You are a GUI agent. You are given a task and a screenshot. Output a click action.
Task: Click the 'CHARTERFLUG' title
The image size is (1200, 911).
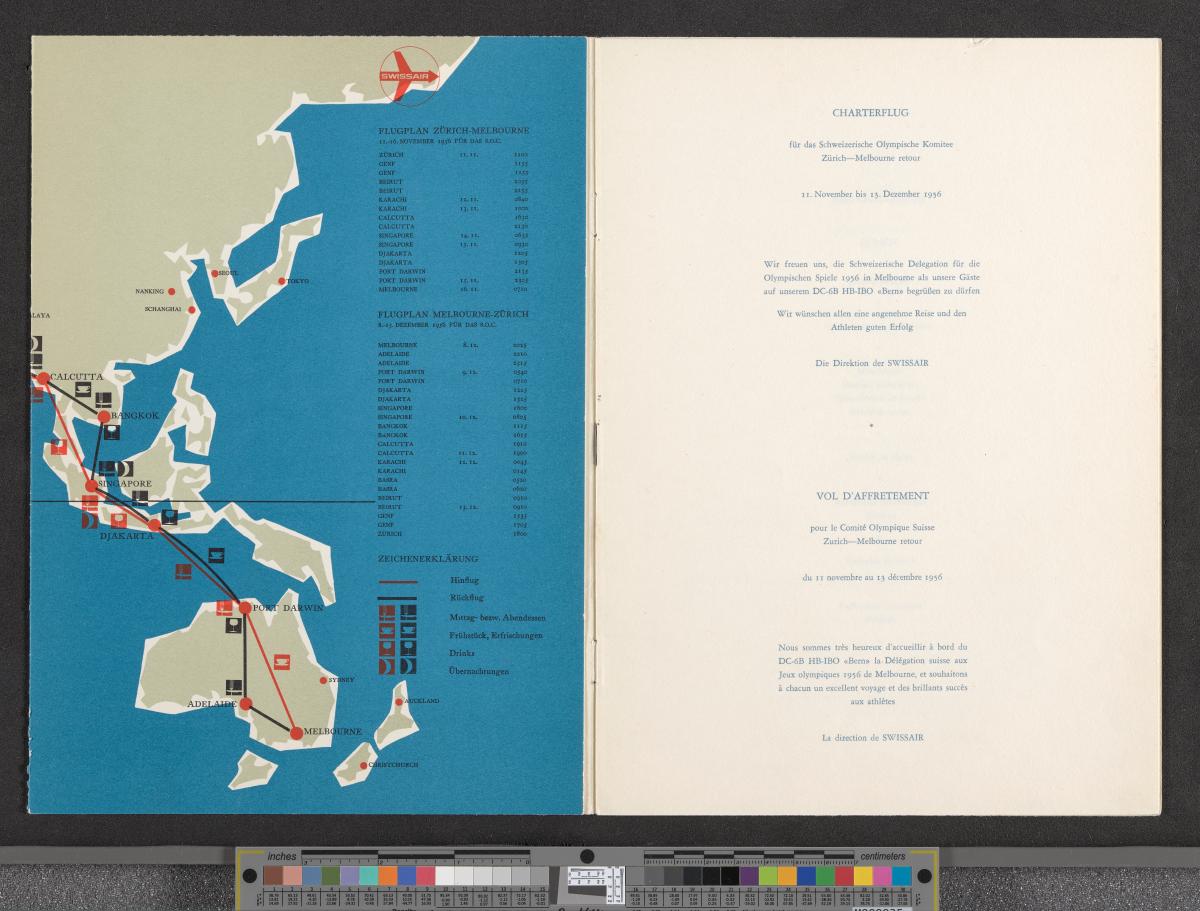(870, 113)
